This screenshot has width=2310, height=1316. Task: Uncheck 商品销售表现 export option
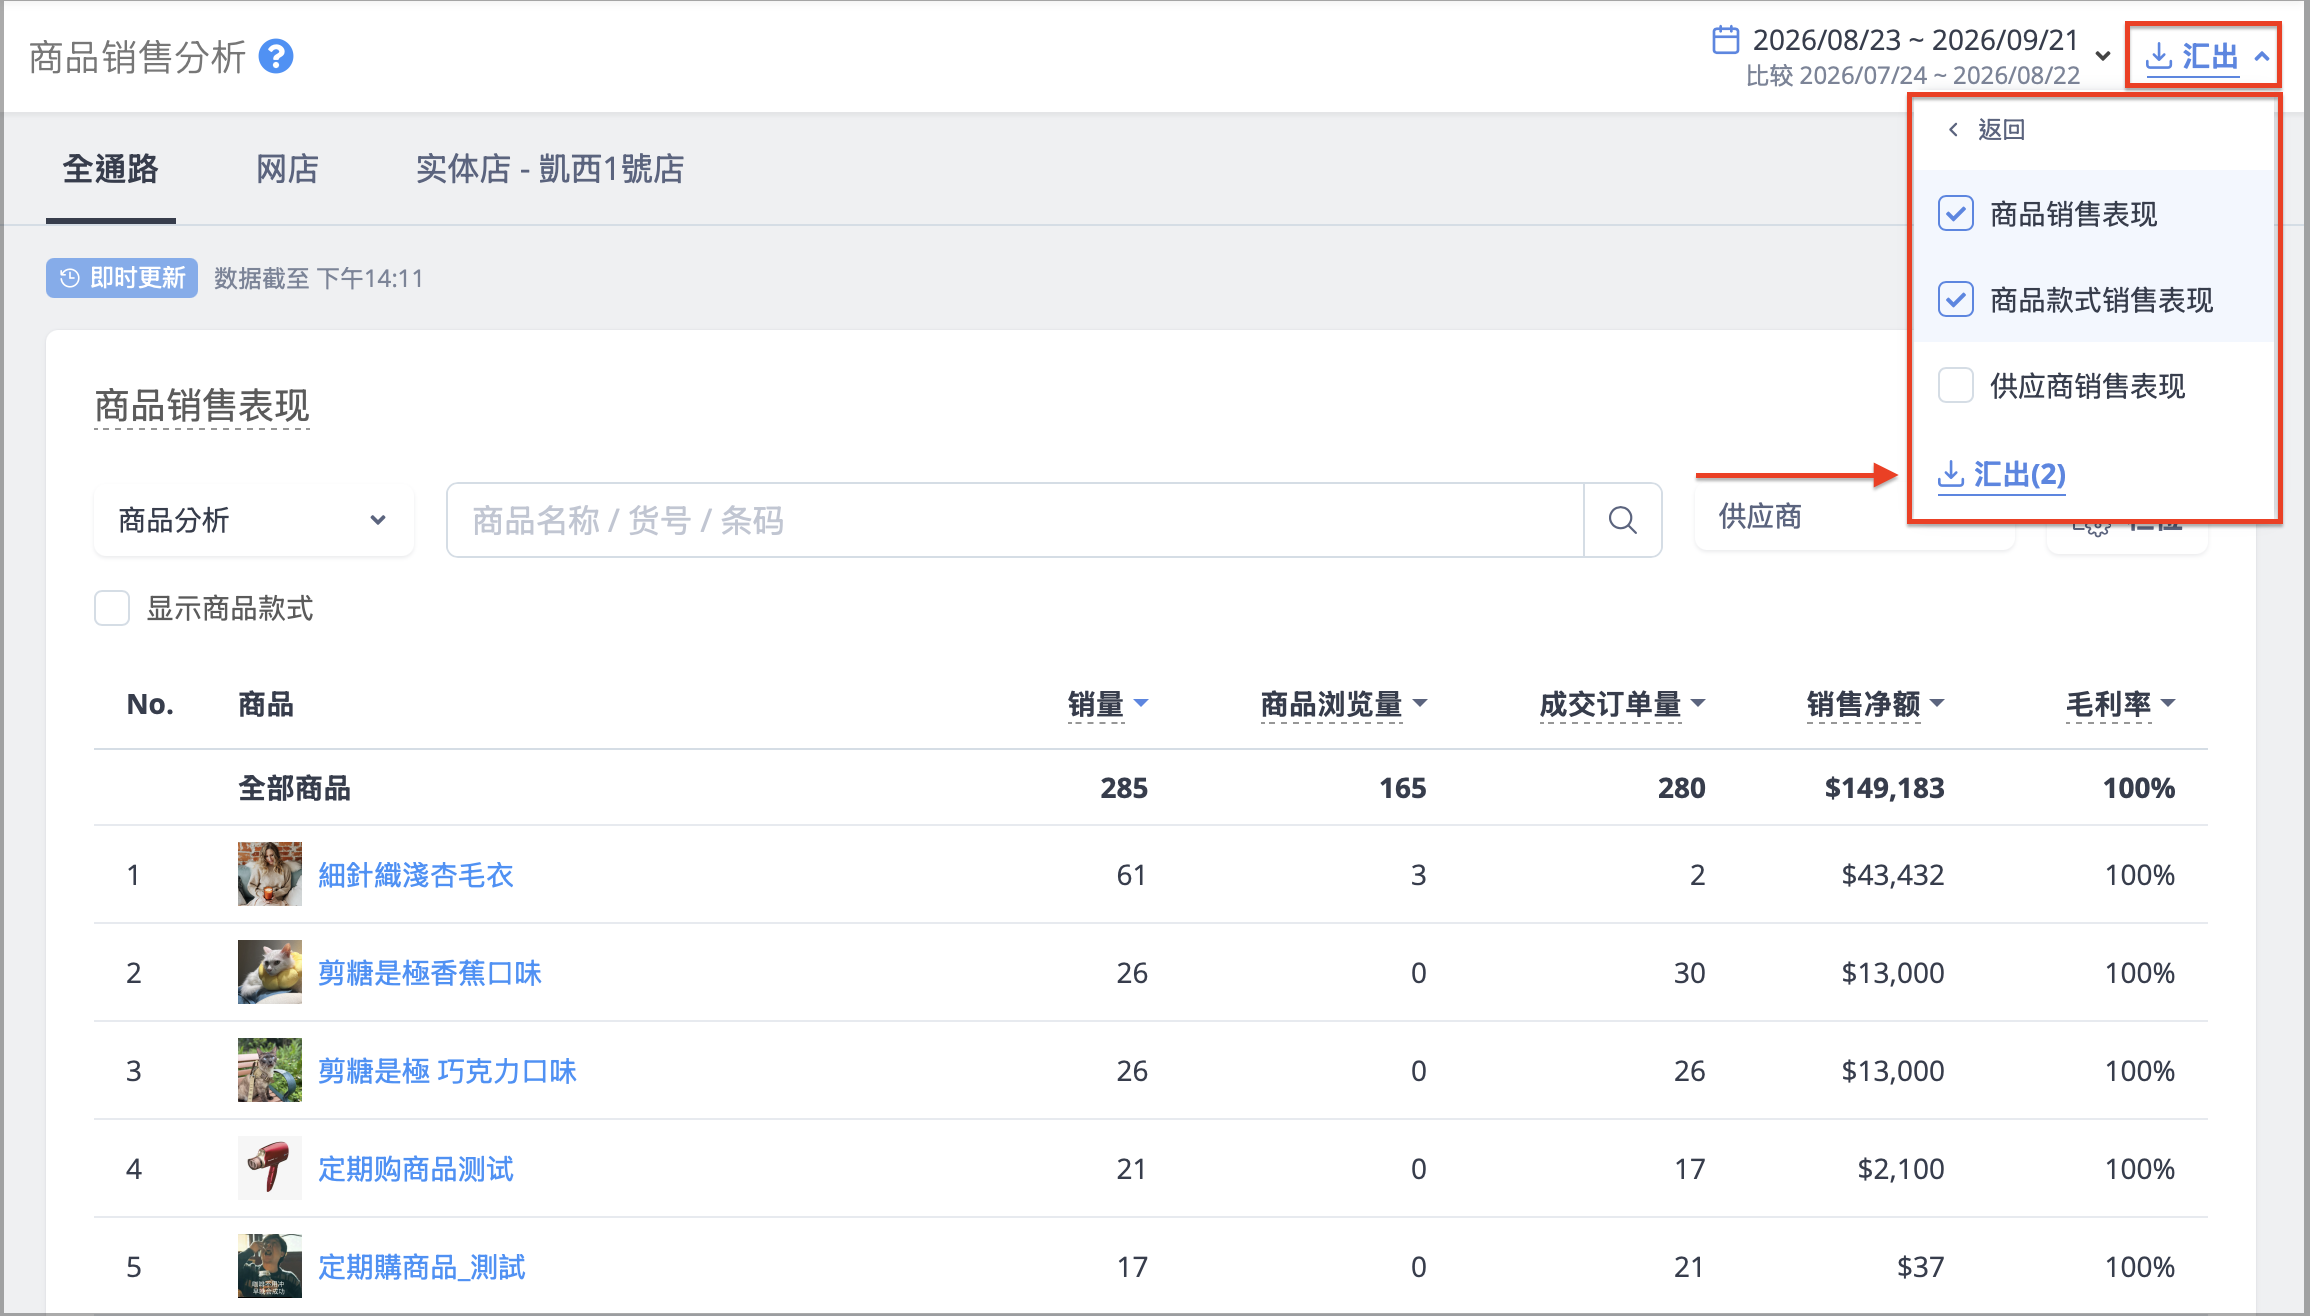tap(1955, 214)
